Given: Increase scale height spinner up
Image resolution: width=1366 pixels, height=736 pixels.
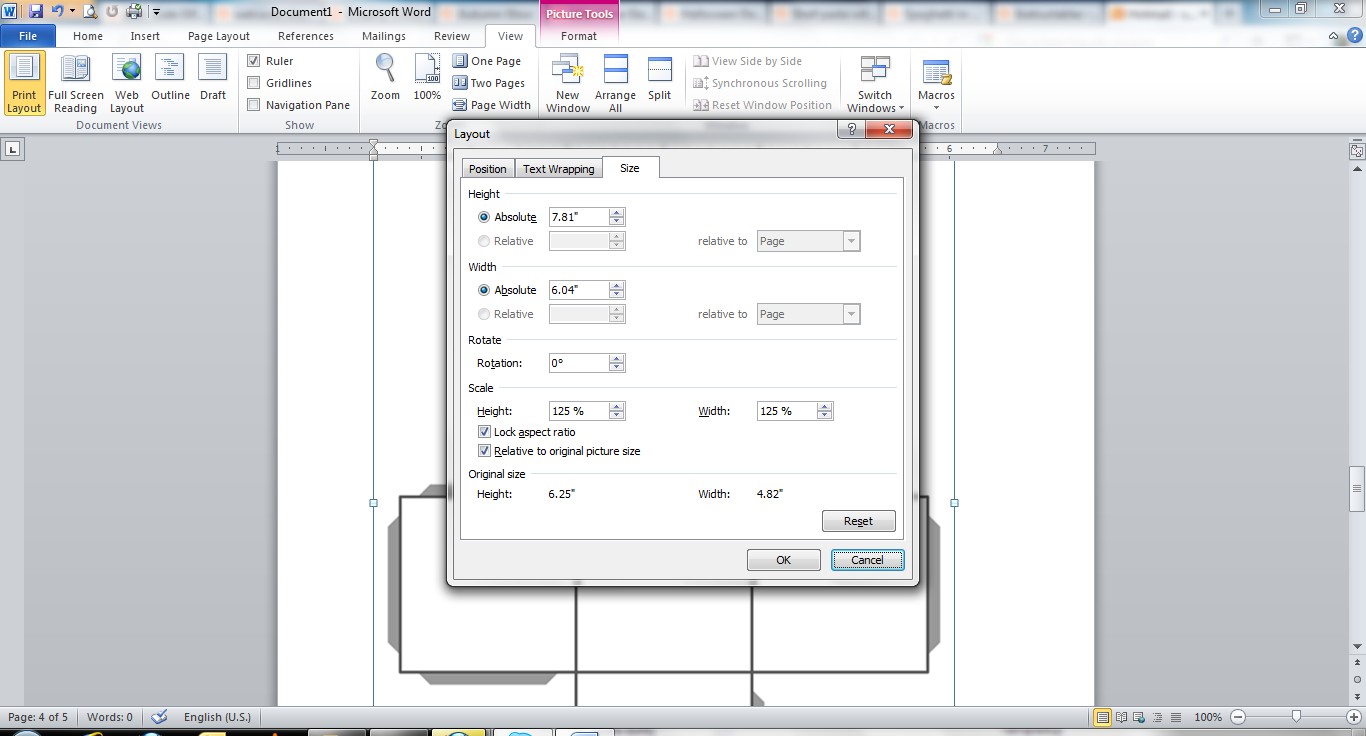Looking at the screenshot, I should (x=617, y=407).
